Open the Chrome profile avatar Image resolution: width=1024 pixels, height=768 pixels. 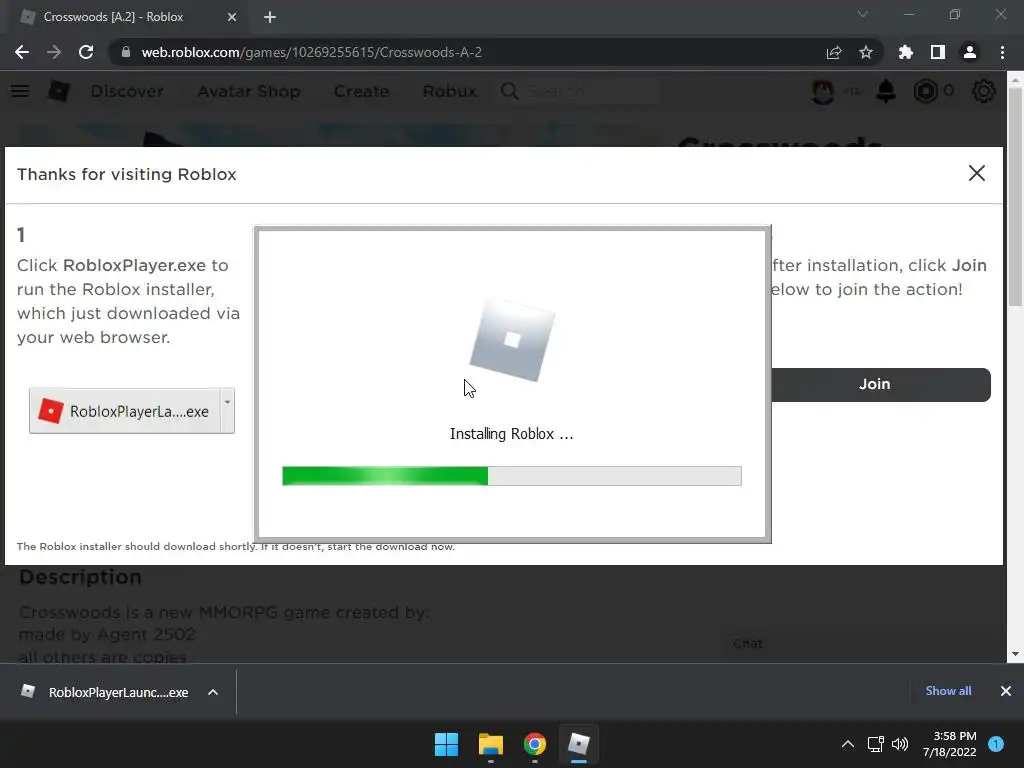point(970,52)
